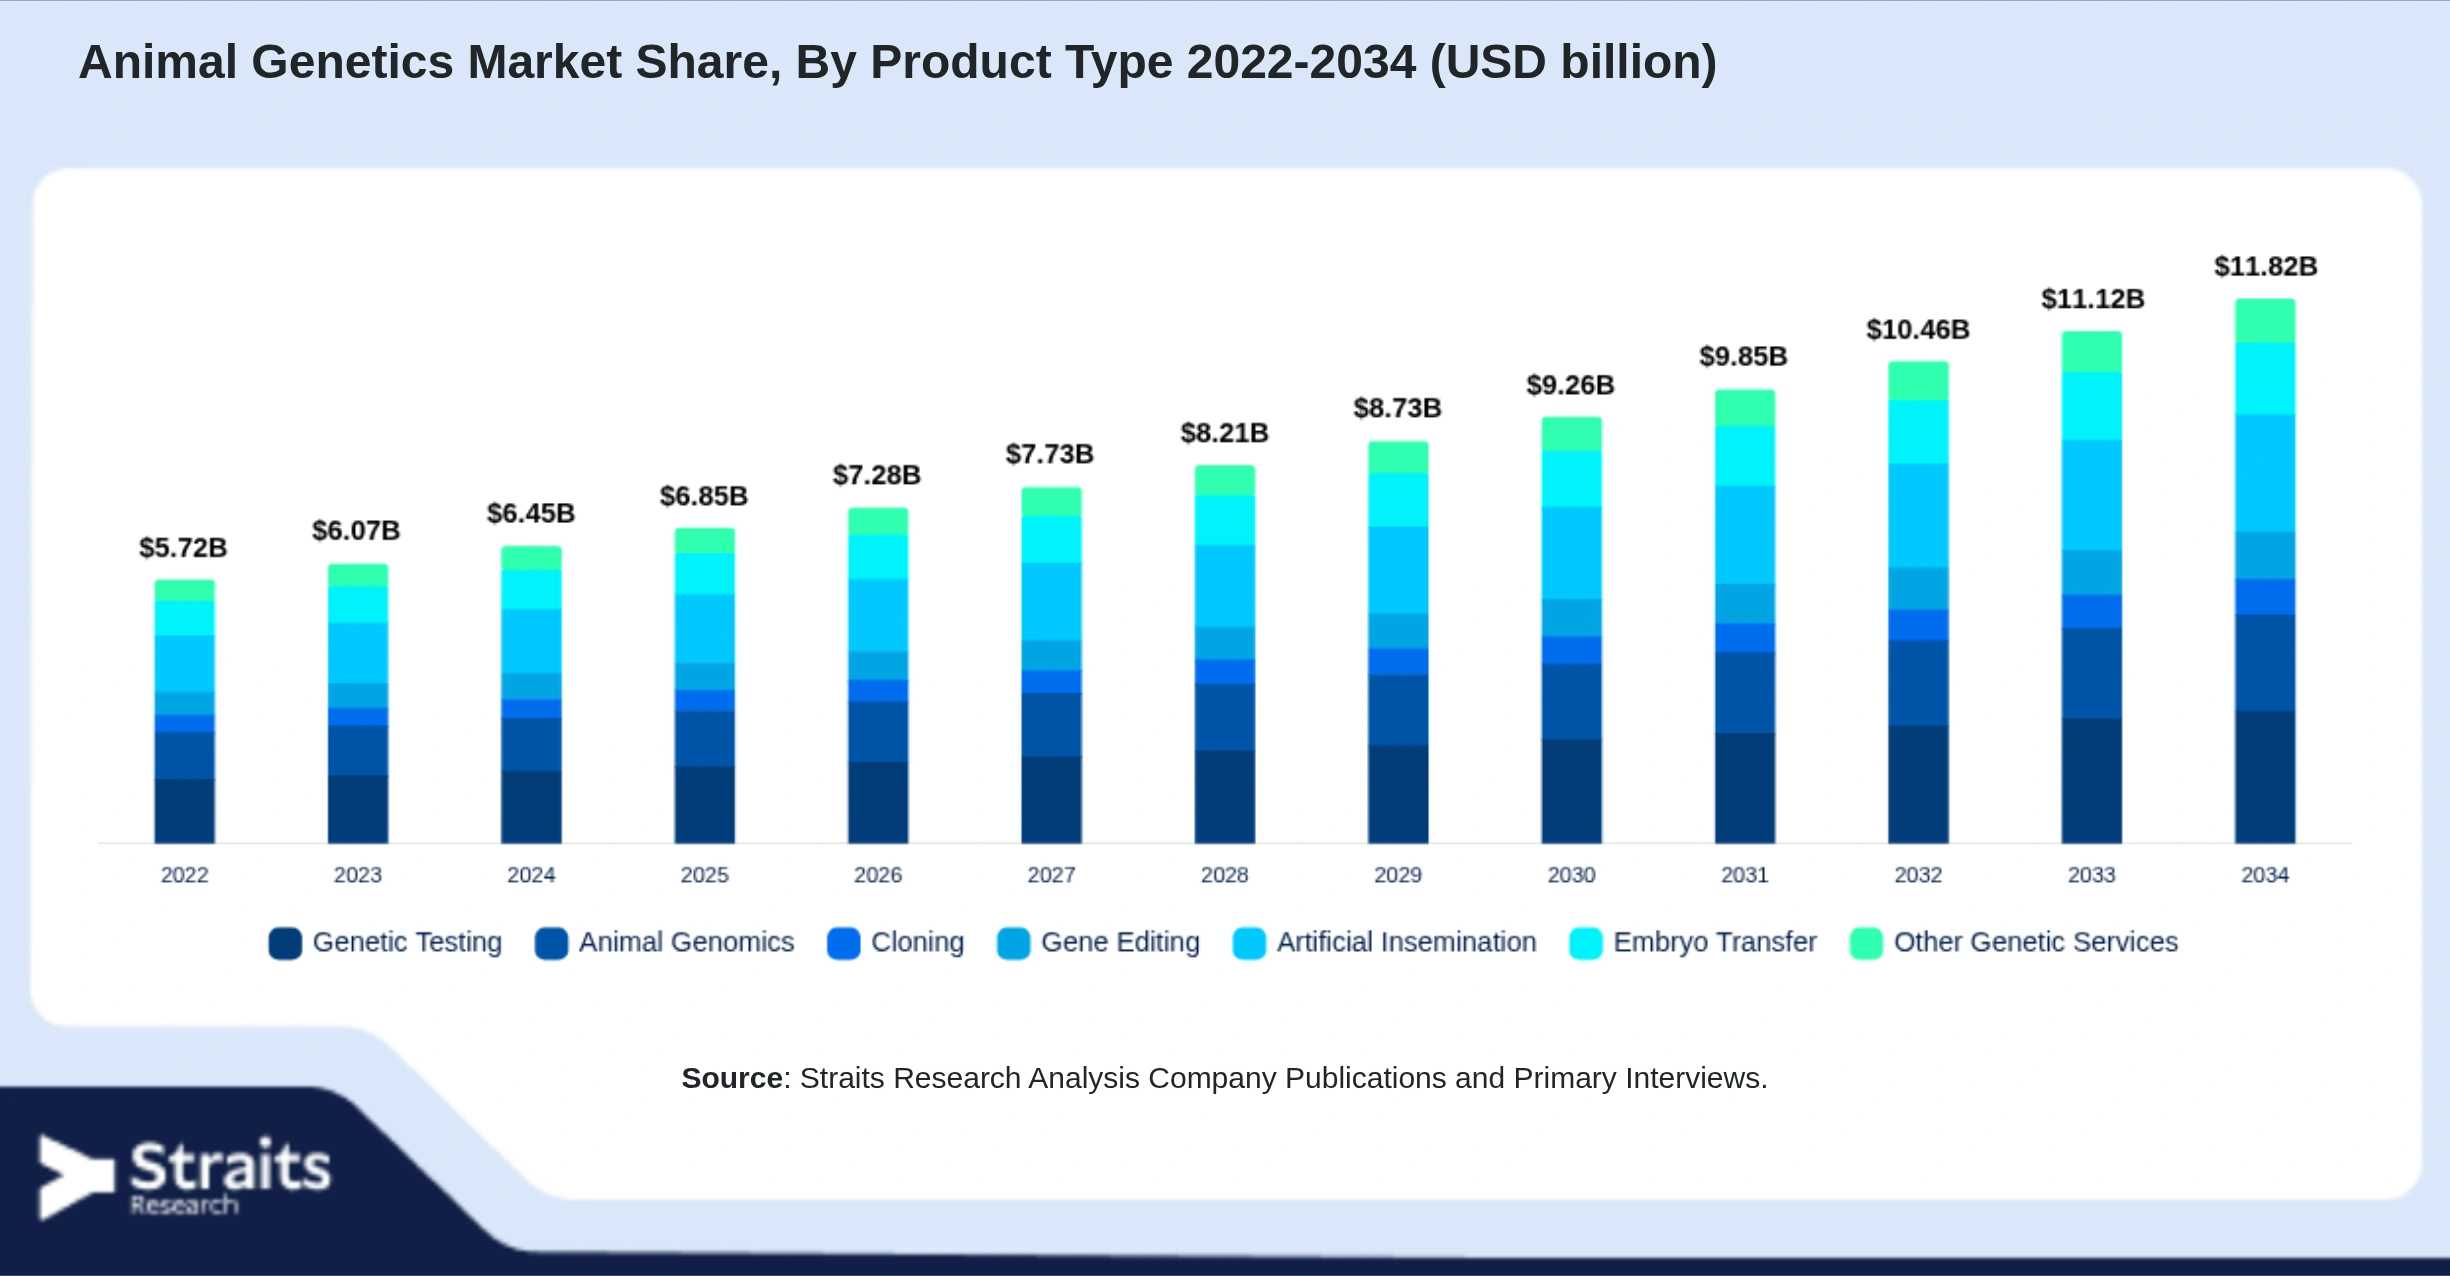2450x1276 pixels.
Task: Select the $7.73B total label
Action: [x=1050, y=455]
